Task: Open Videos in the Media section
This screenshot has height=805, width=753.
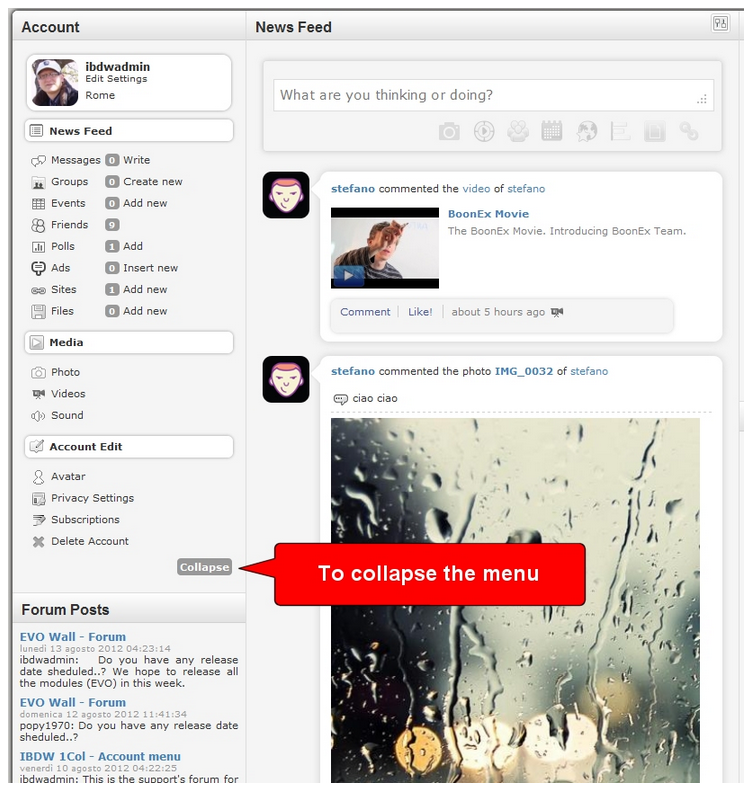Action: pos(68,394)
